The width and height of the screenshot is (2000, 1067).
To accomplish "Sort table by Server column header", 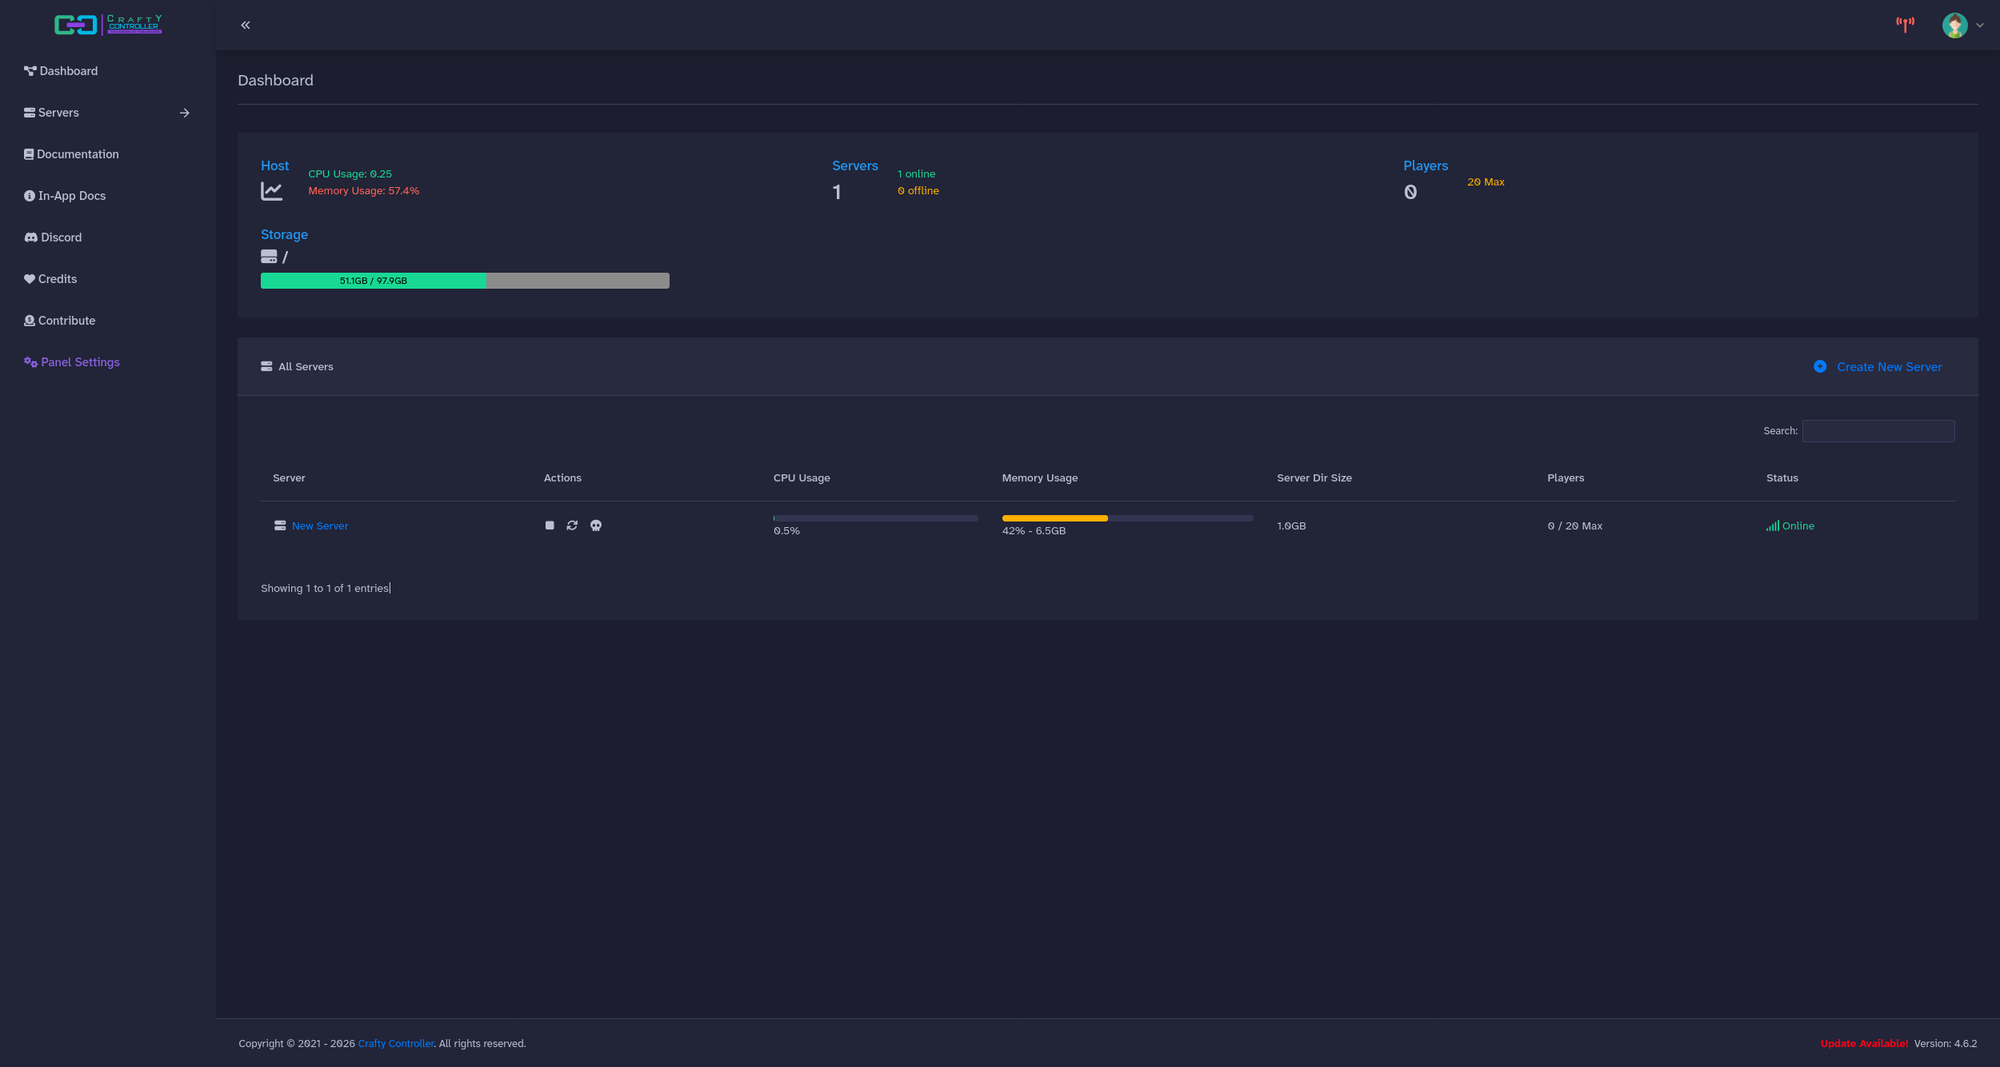I will 289,478.
